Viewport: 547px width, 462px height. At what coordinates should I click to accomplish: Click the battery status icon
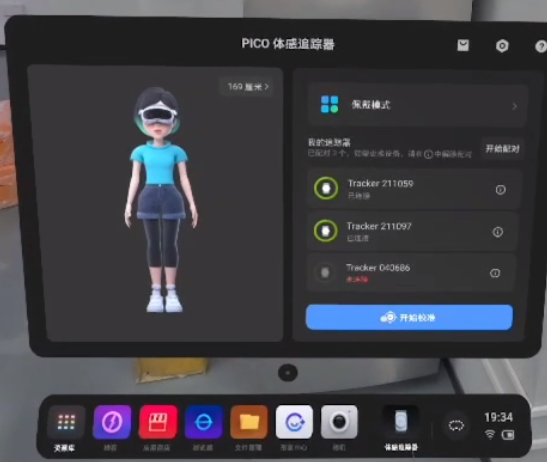508,435
